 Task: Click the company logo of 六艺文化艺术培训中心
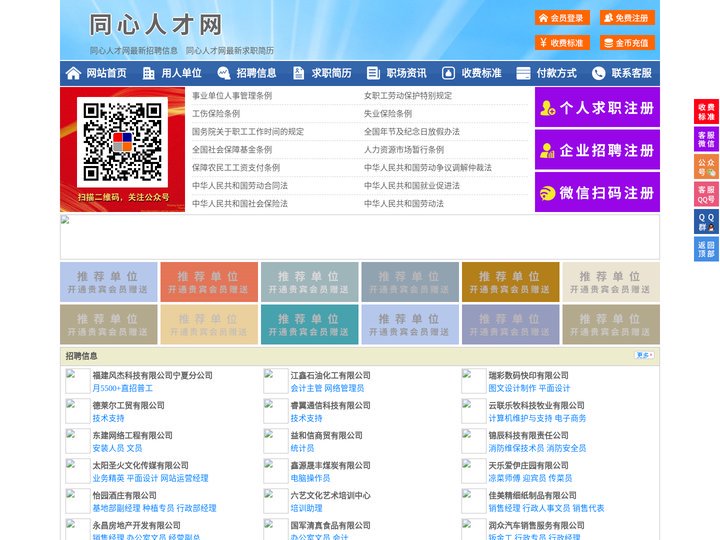[276, 501]
